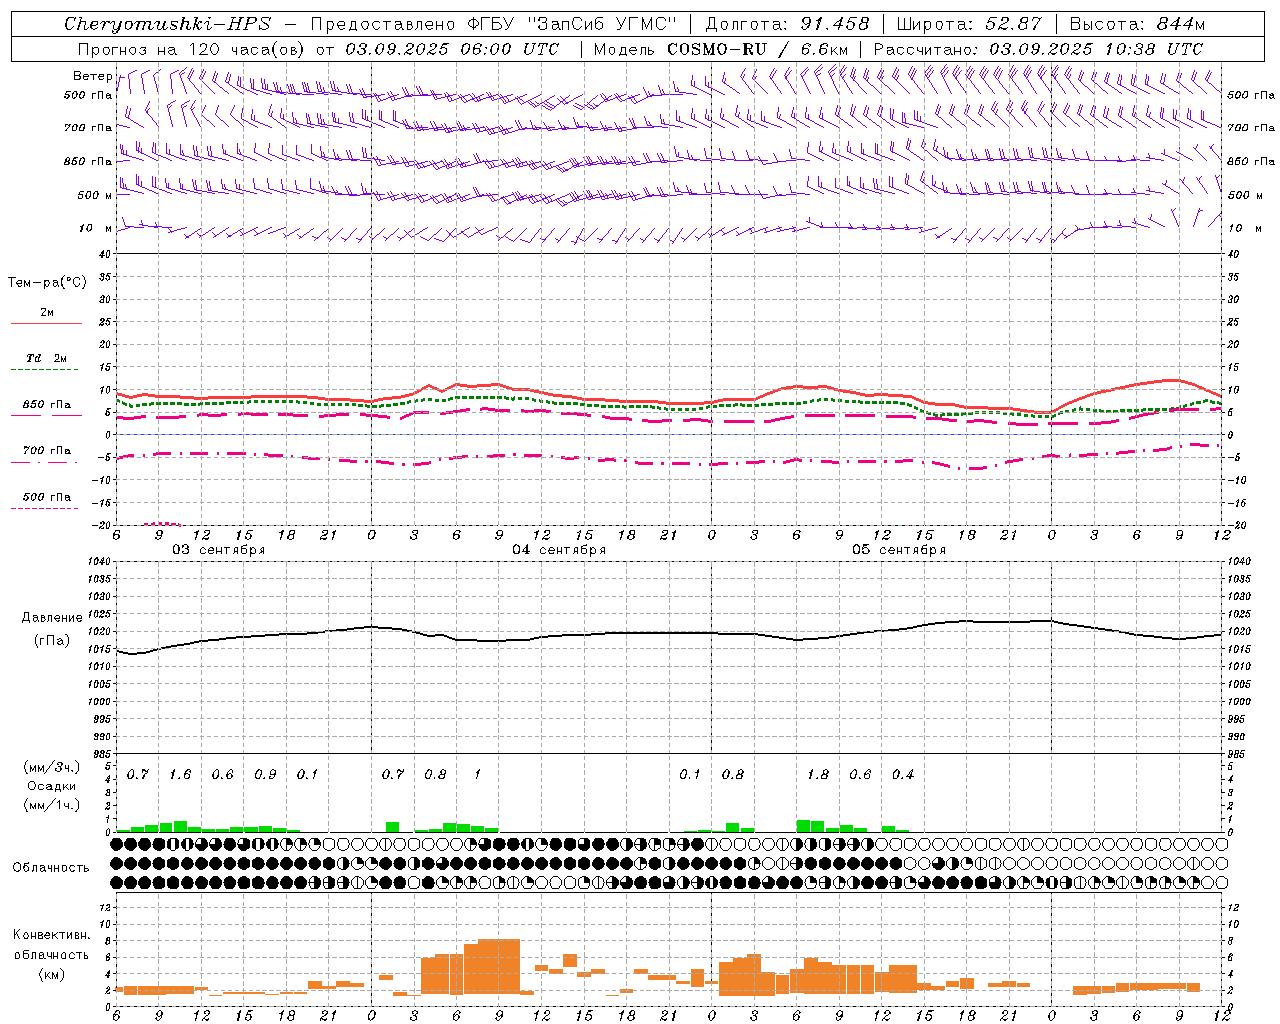Click the 1.6 precipitation amount value
The image size is (1280, 1024).
tap(180, 775)
